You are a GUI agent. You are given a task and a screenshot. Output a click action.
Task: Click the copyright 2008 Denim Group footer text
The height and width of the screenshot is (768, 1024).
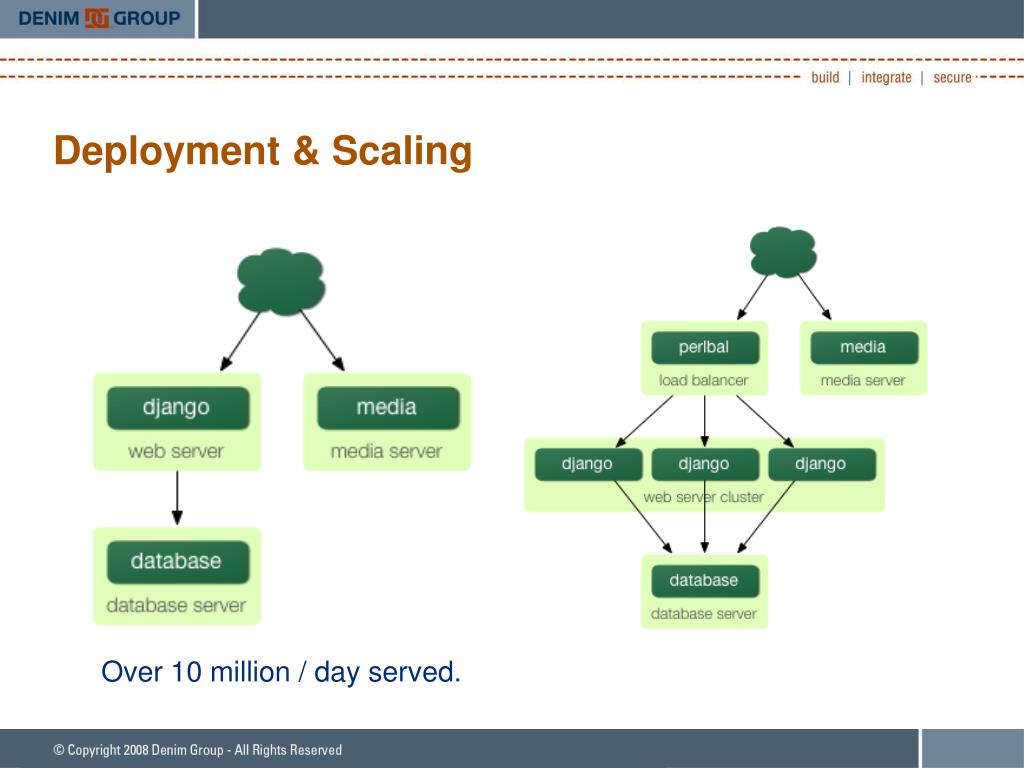click(x=197, y=750)
